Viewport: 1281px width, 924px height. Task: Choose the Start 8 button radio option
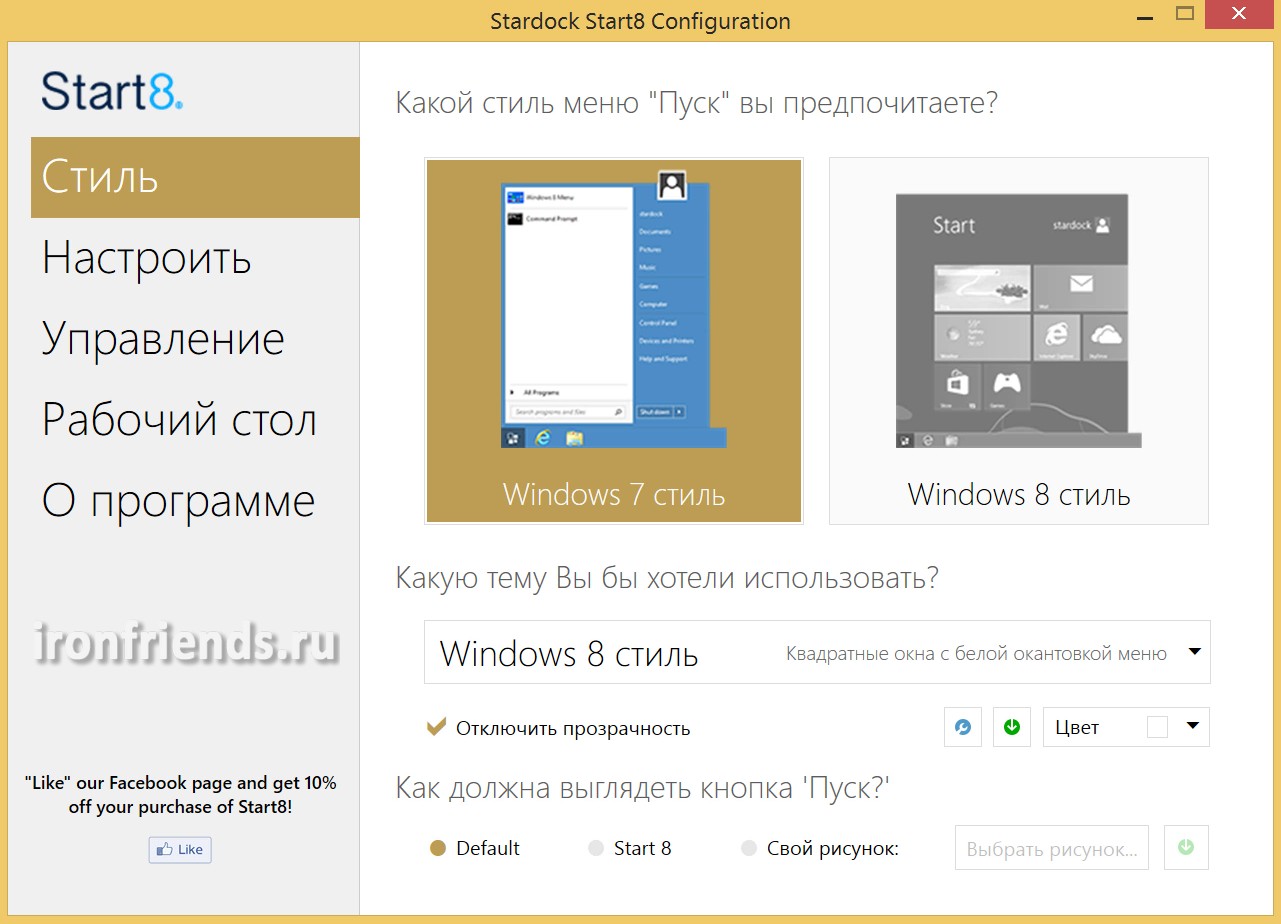(596, 849)
